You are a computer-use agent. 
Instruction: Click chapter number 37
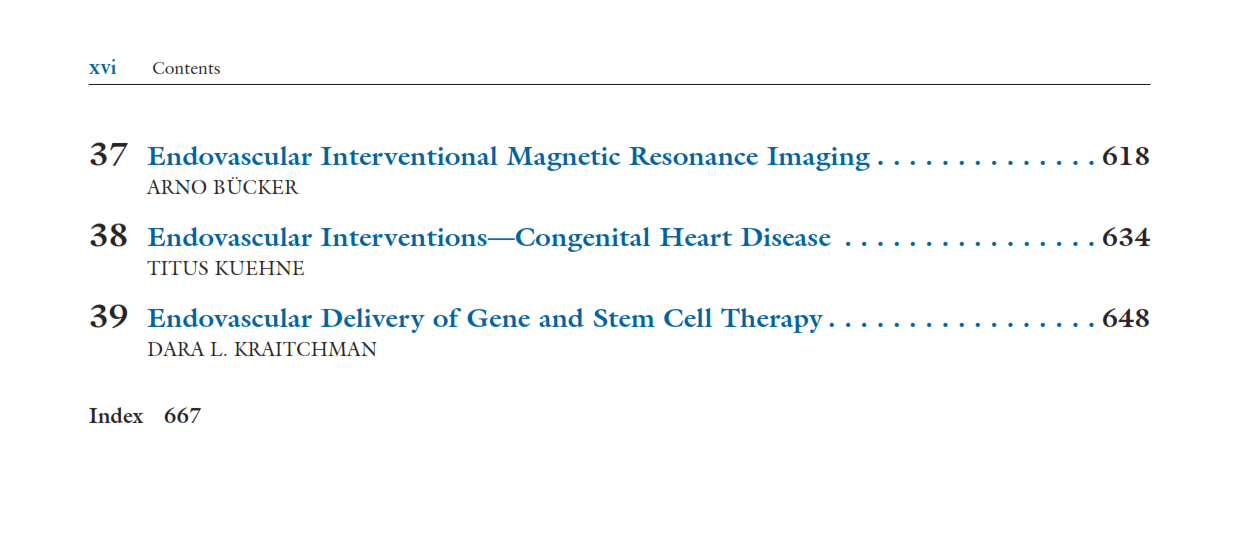tap(109, 156)
